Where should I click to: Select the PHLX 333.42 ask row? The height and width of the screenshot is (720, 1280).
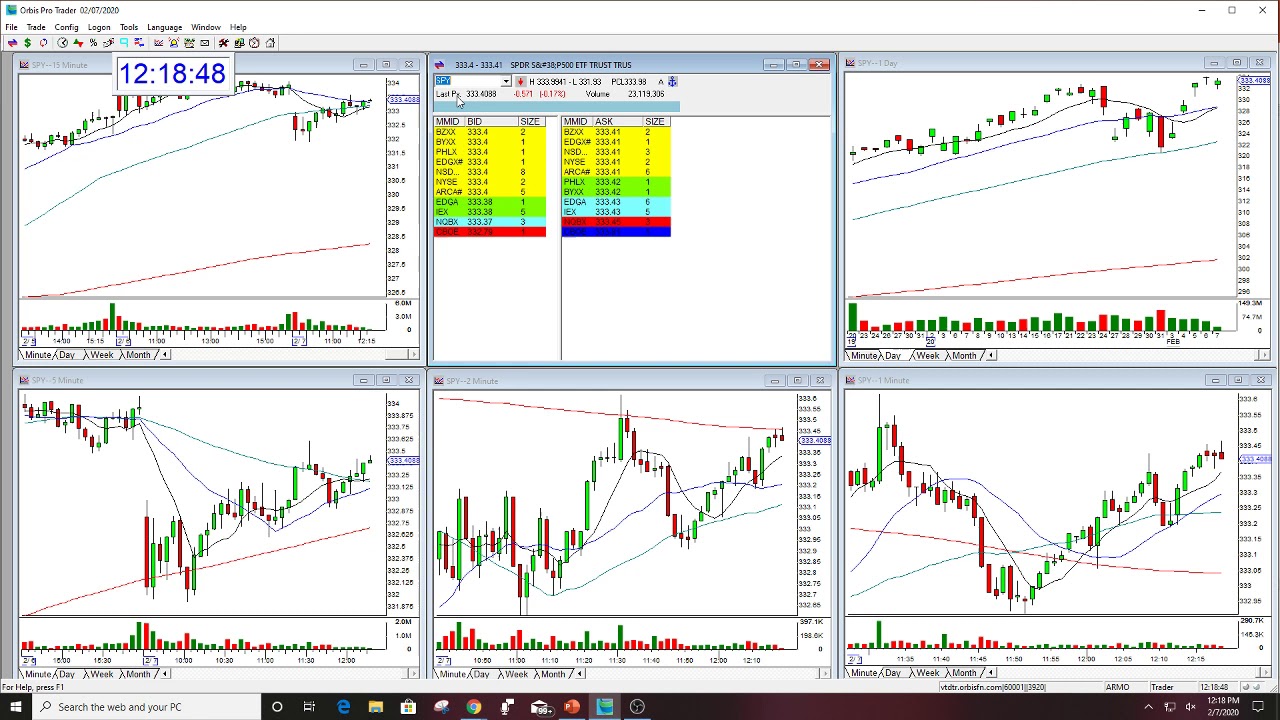click(x=616, y=182)
